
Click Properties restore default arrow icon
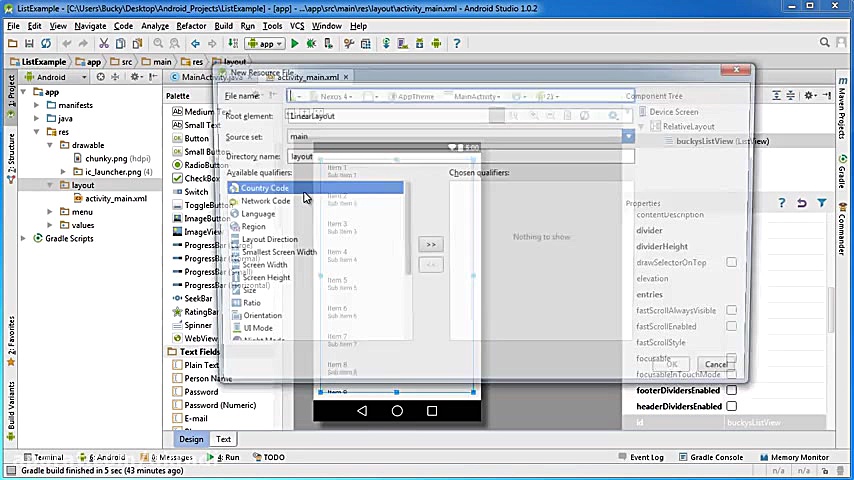(x=802, y=203)
